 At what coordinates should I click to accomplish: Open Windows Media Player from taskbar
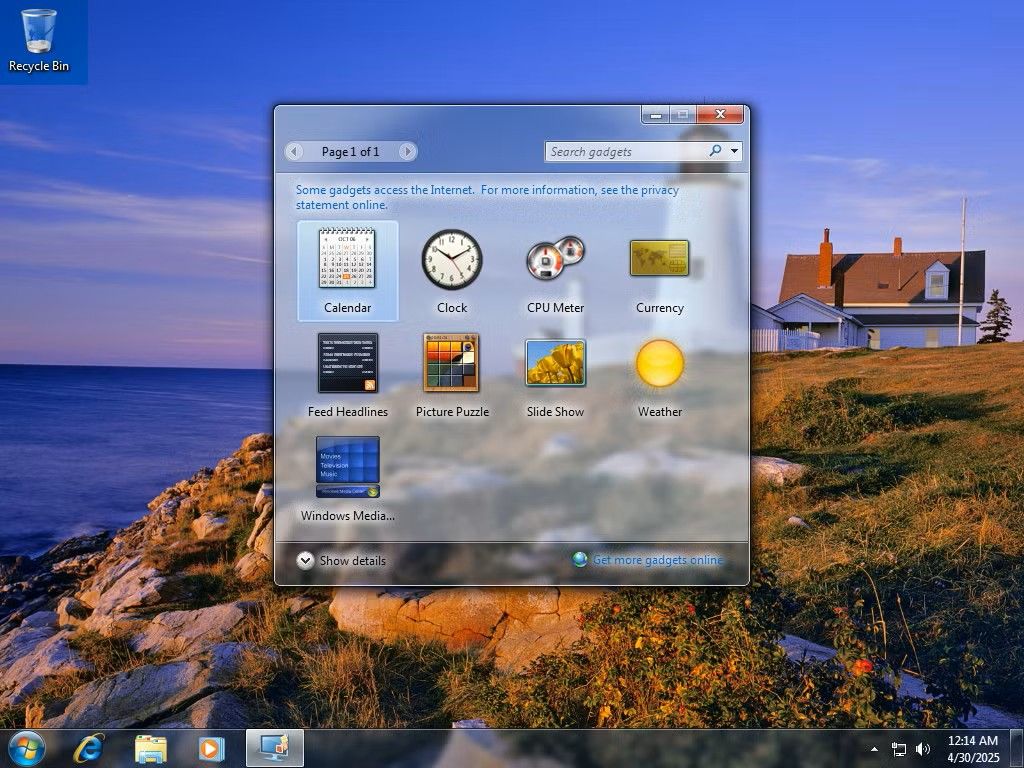click(x=212, y=747)
